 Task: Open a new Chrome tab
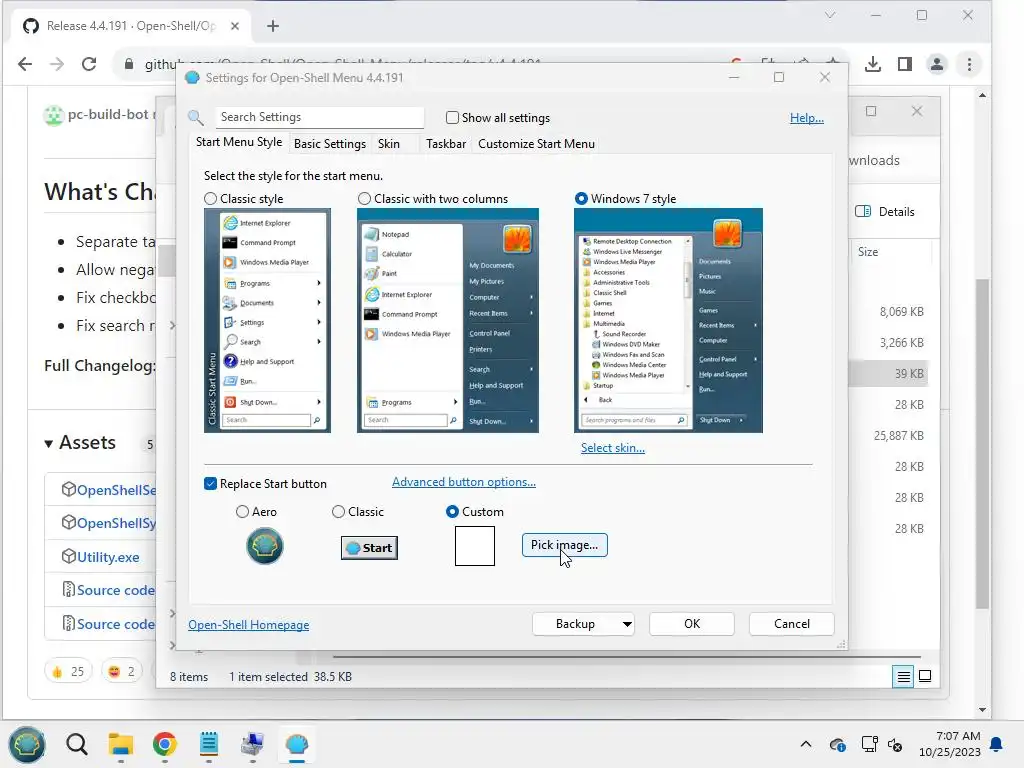[x=273, y=26]
